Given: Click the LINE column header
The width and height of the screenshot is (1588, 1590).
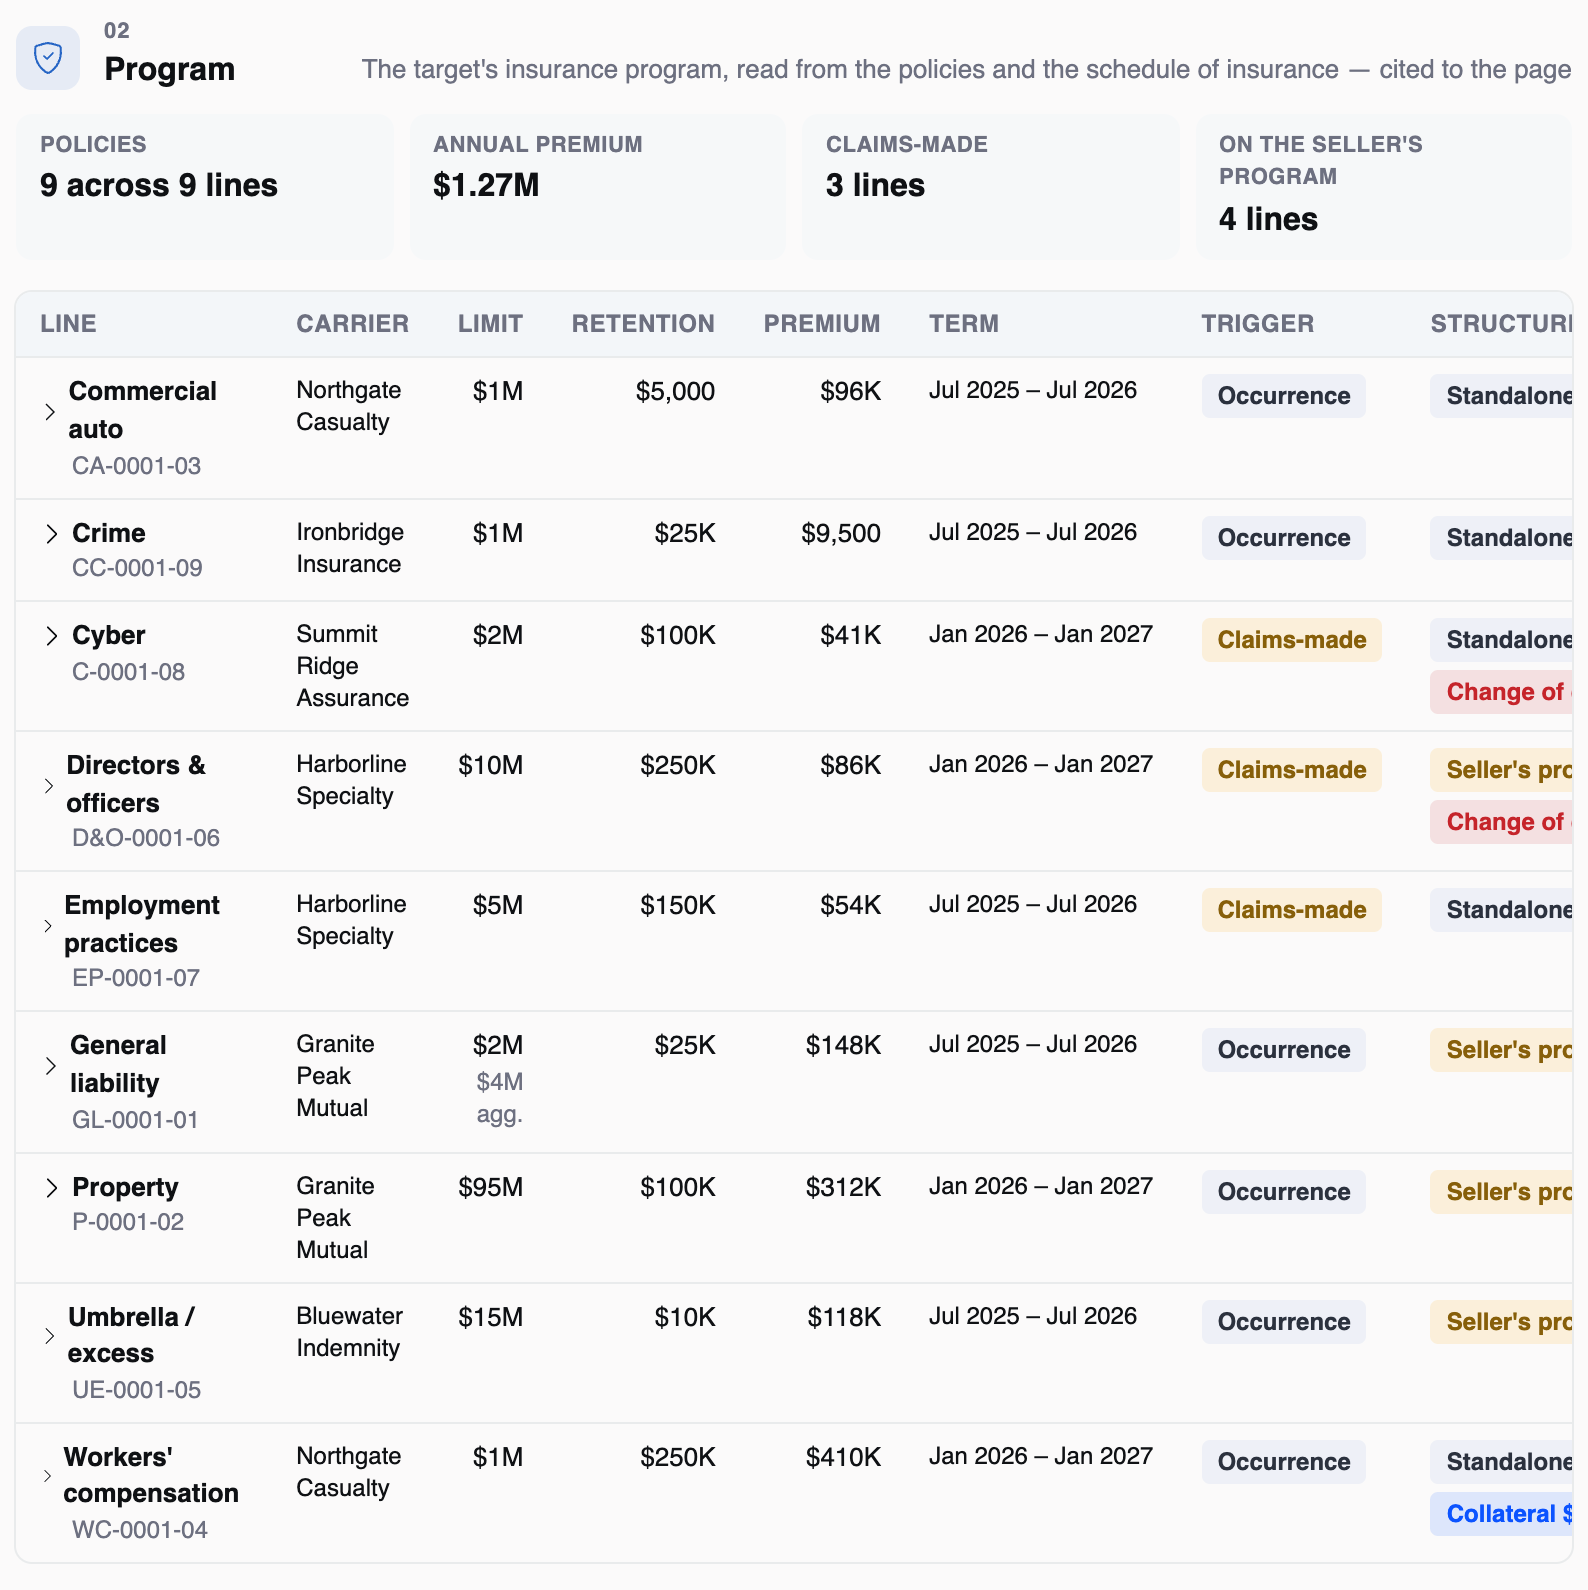Looking at the screenshot, I should (x=68, y=324).
